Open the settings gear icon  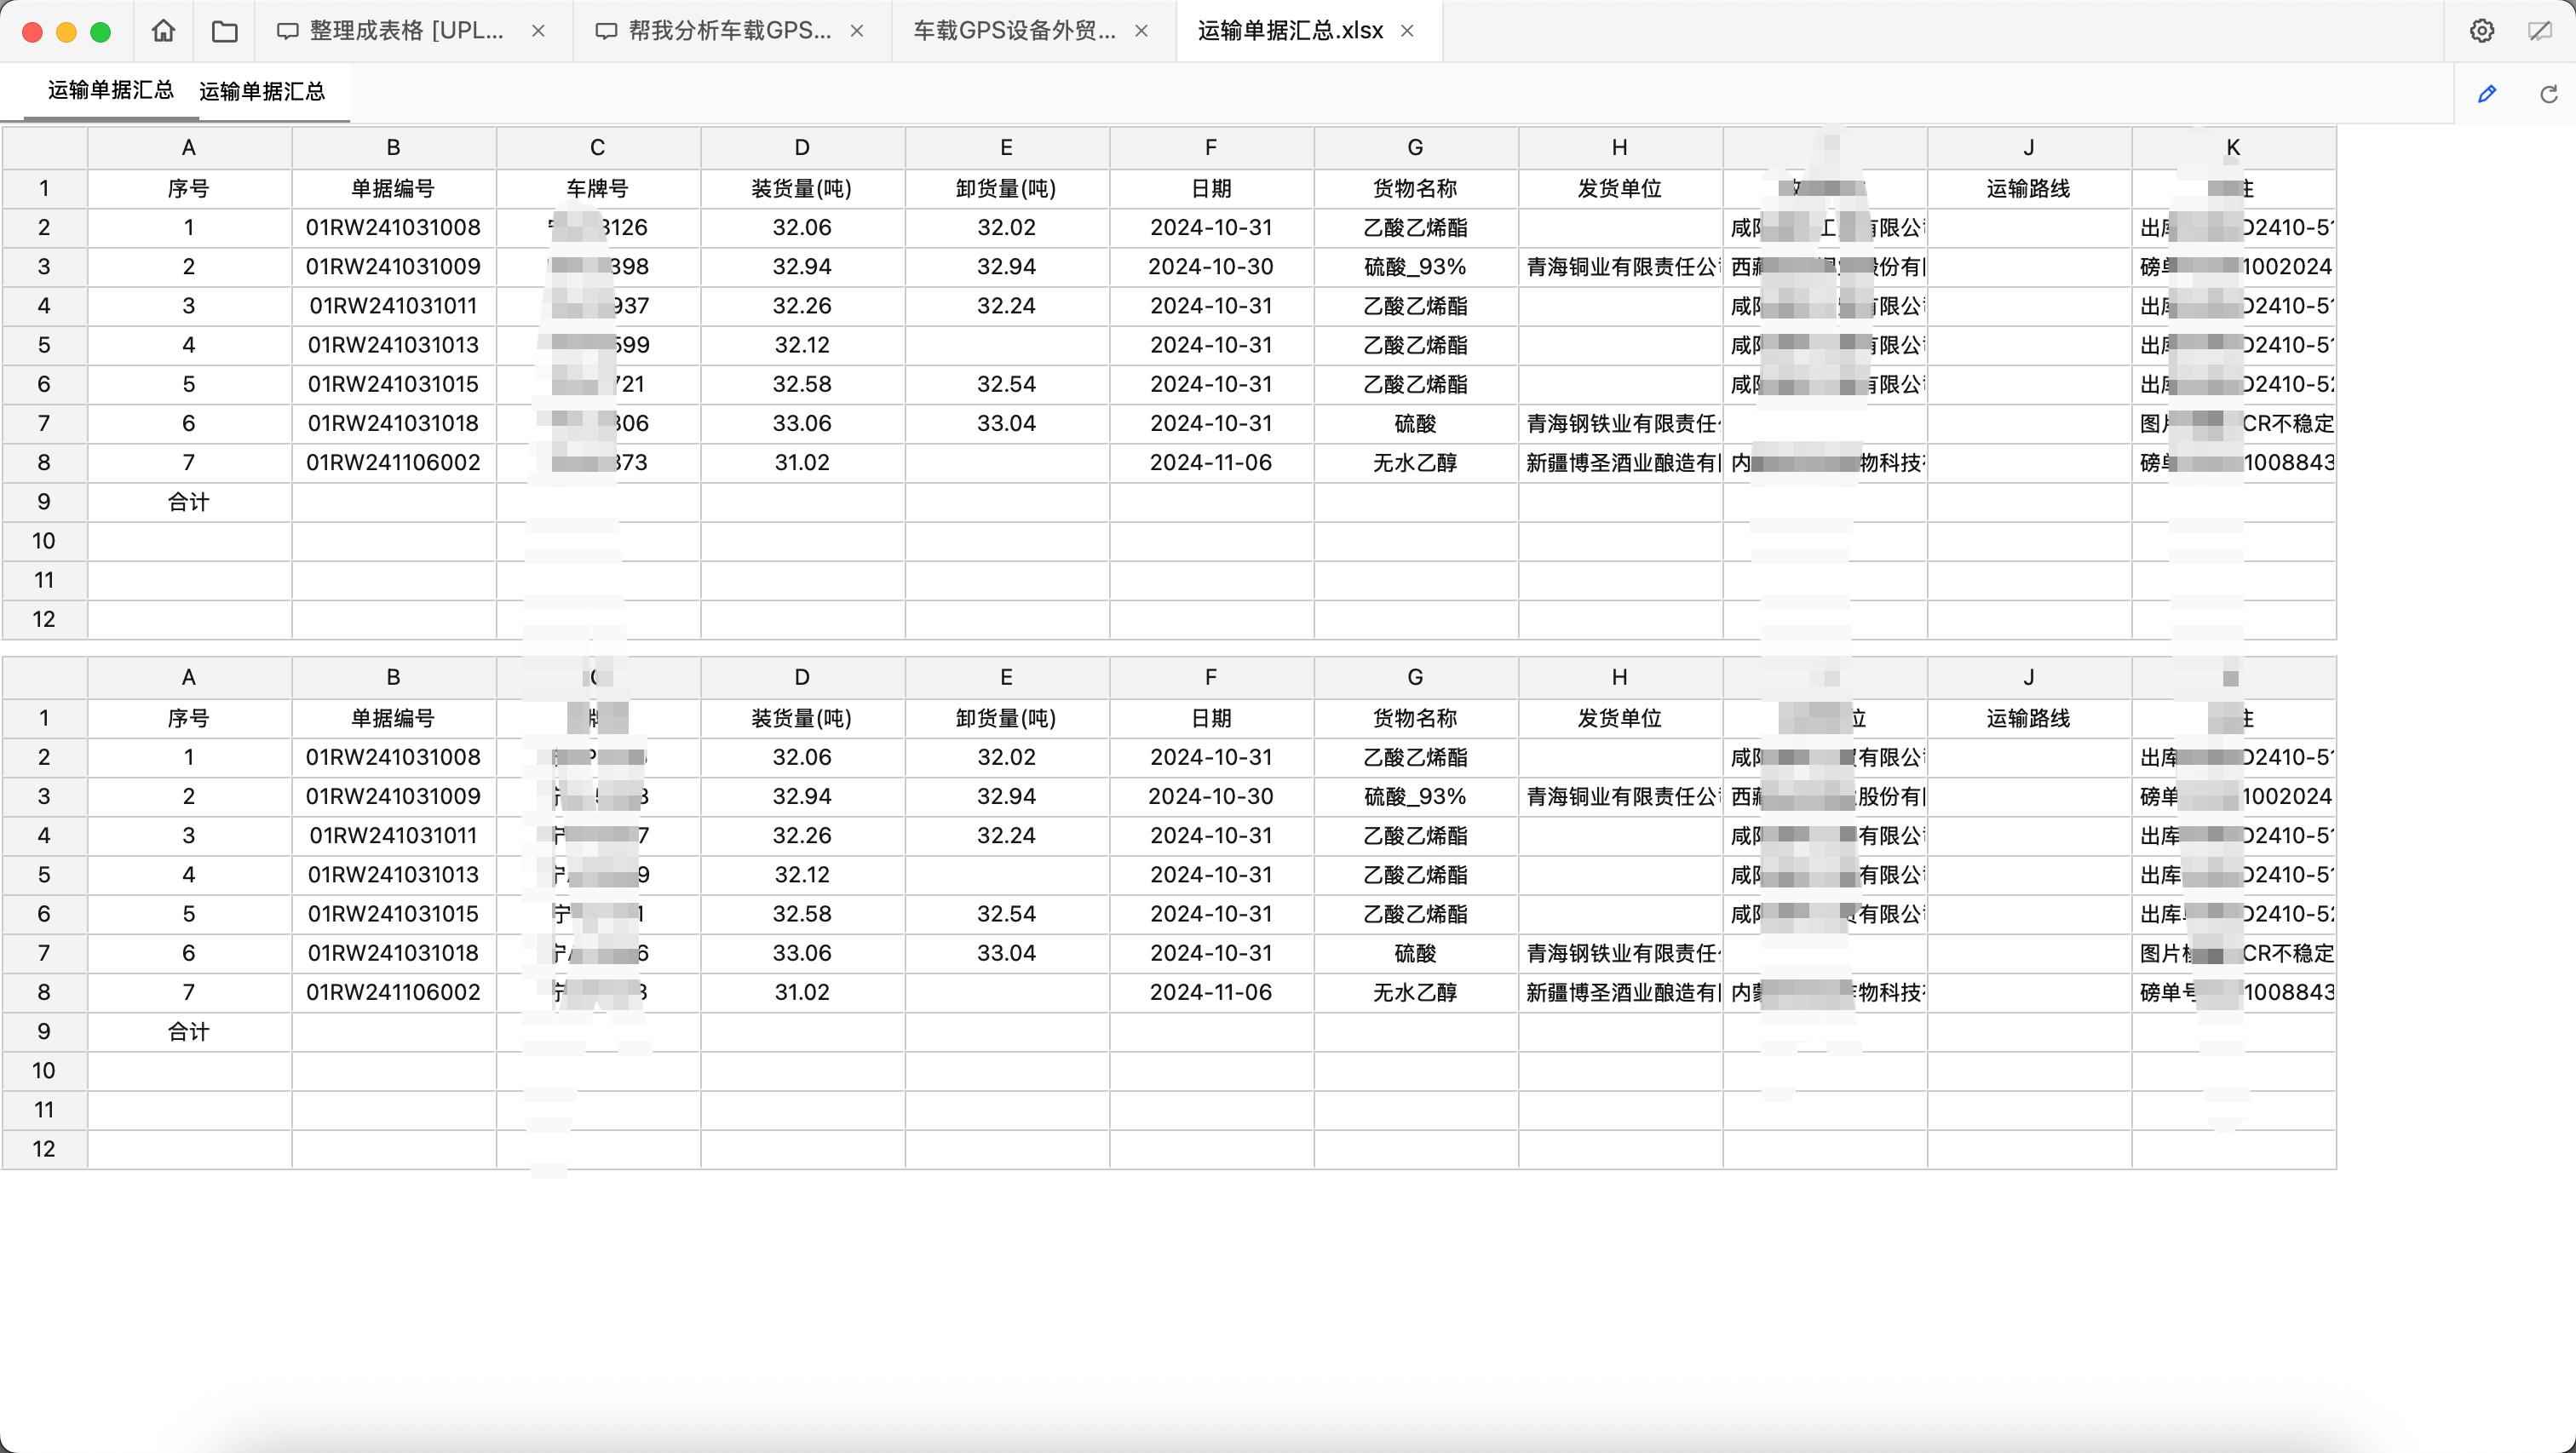click(x=2481, y=31)
